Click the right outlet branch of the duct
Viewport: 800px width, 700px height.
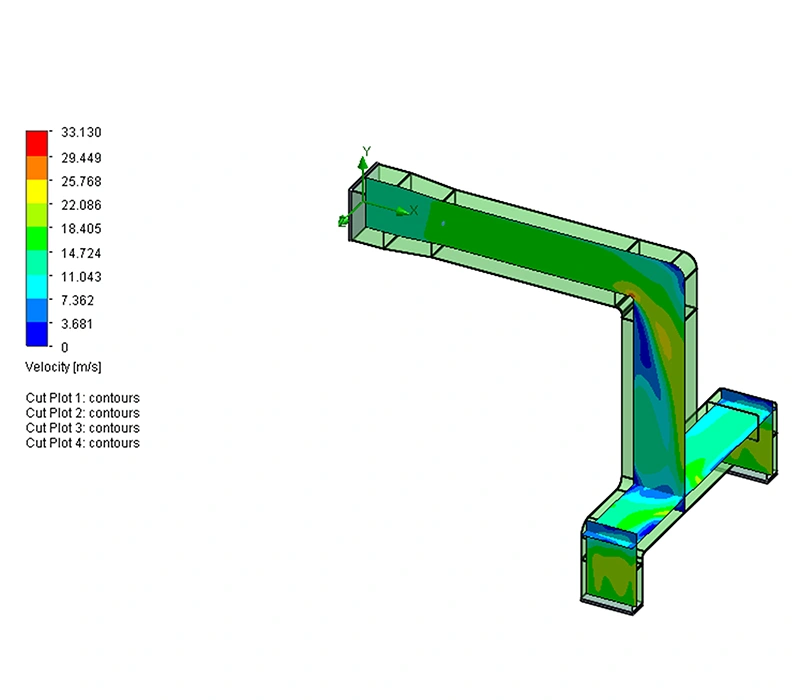tap(740, 430)
